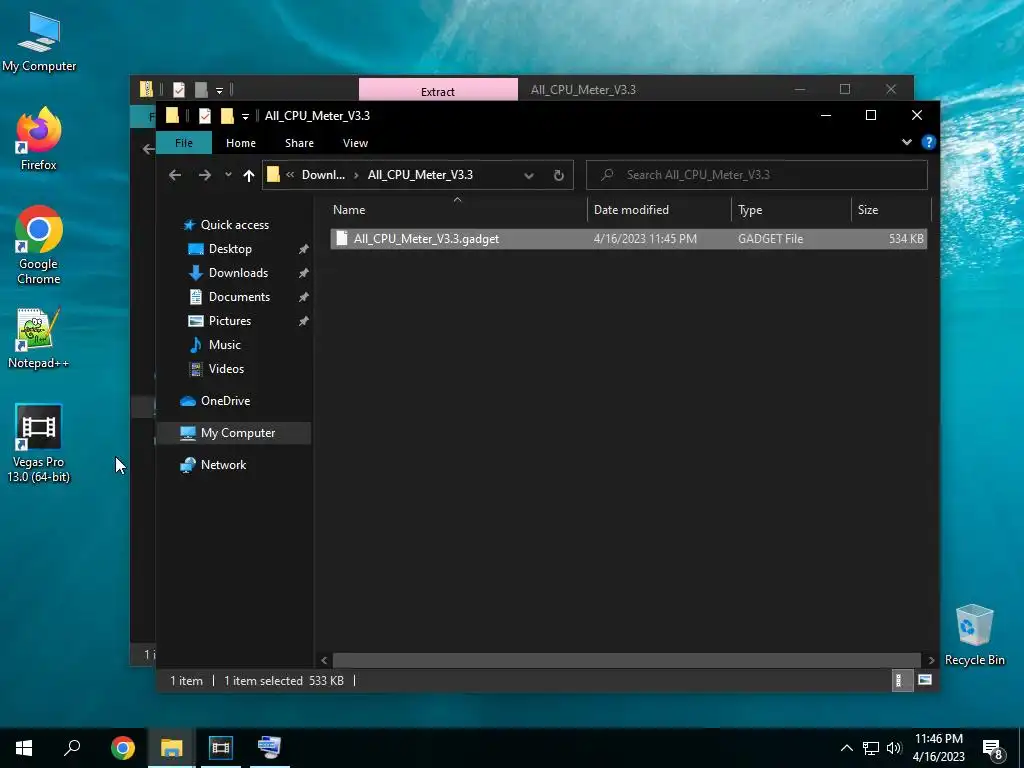Expand the ribbon with chevron
This screenshot has height=768, width=1024.
pyautogui.click(x=906, y=142)
